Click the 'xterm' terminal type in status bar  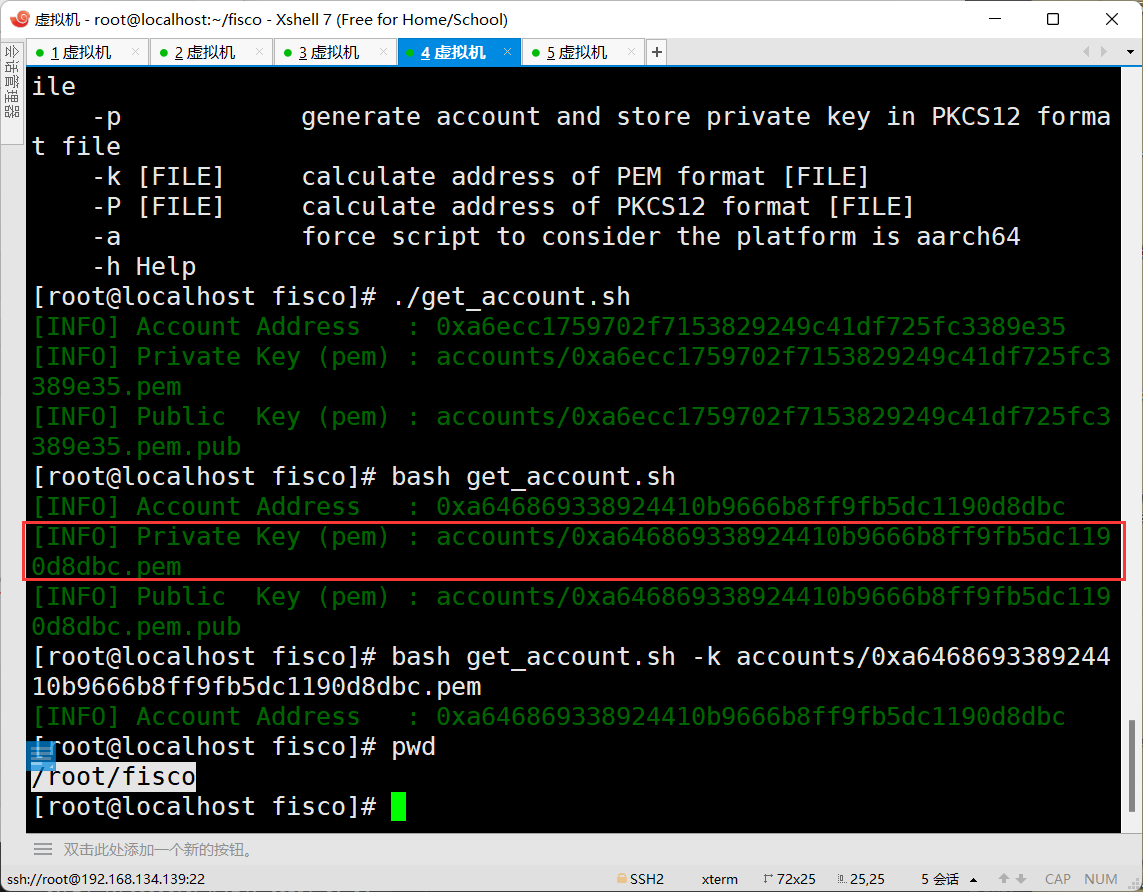pyautogui.click(x=719, y=880)
